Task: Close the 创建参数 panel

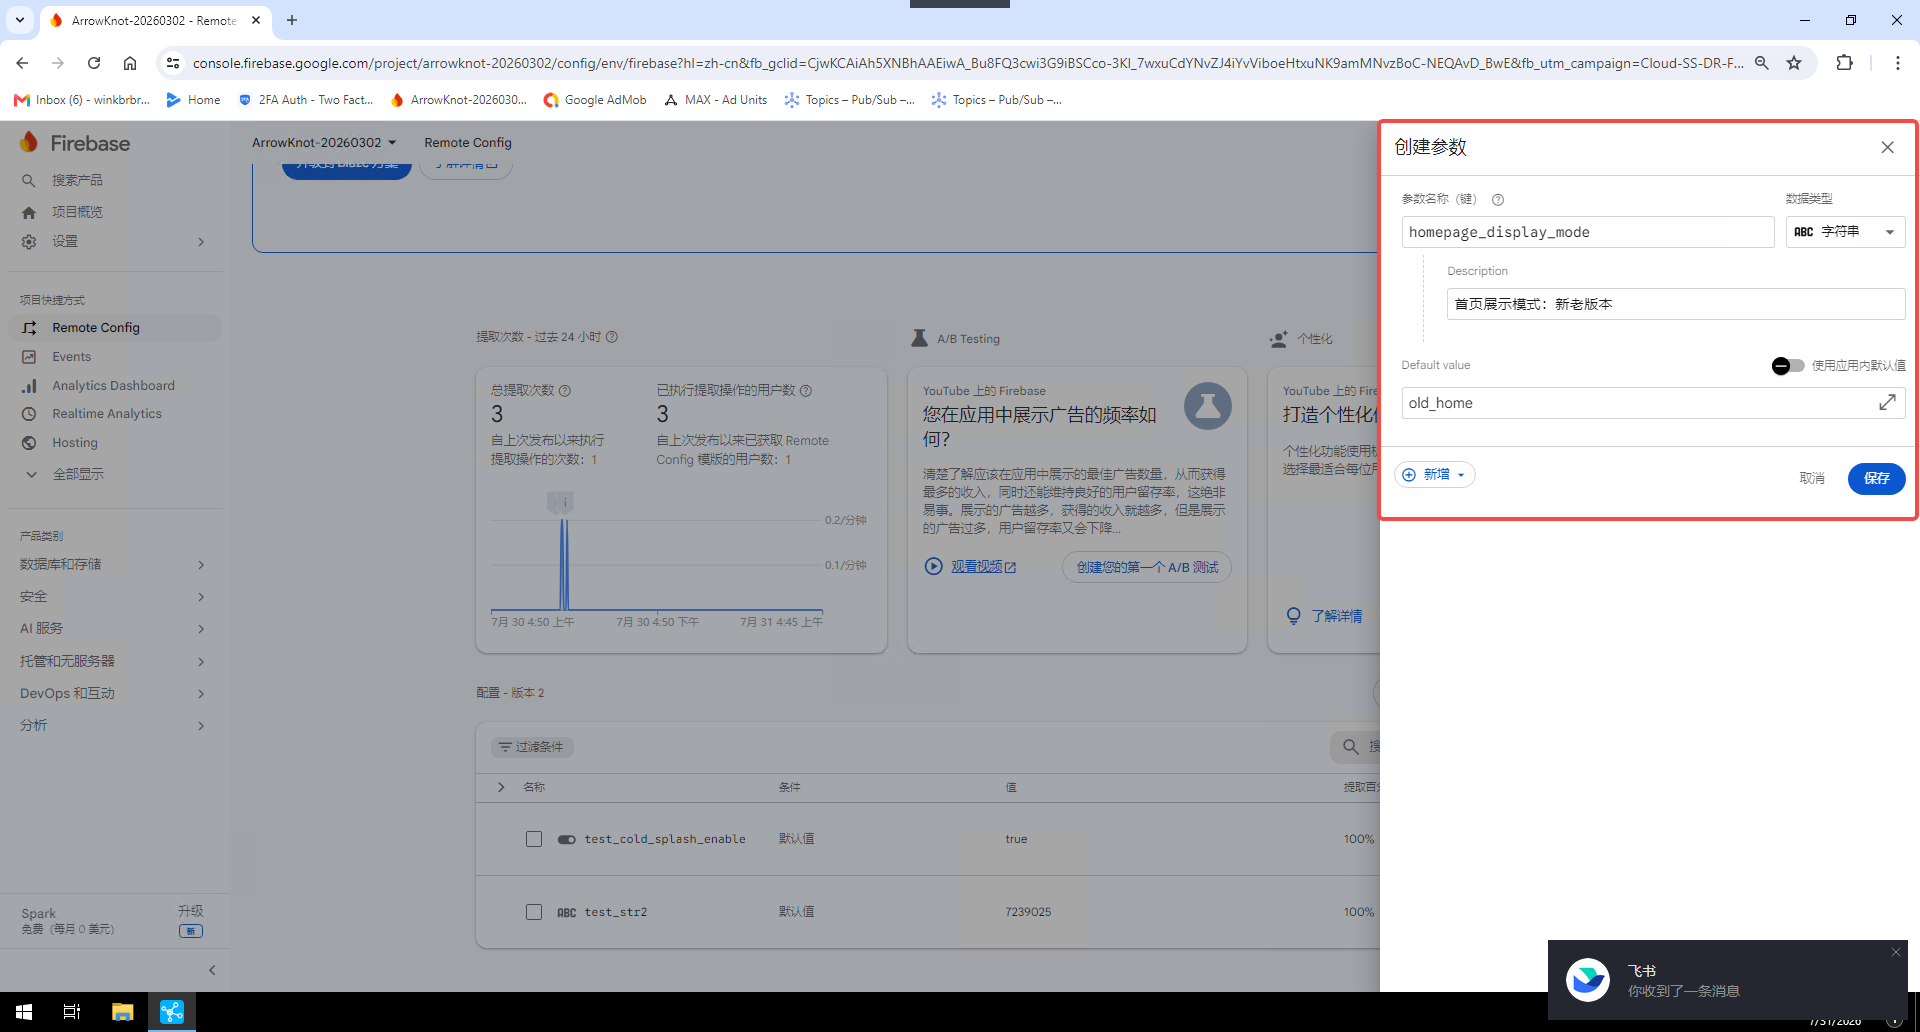Action: click(1887, 147)
